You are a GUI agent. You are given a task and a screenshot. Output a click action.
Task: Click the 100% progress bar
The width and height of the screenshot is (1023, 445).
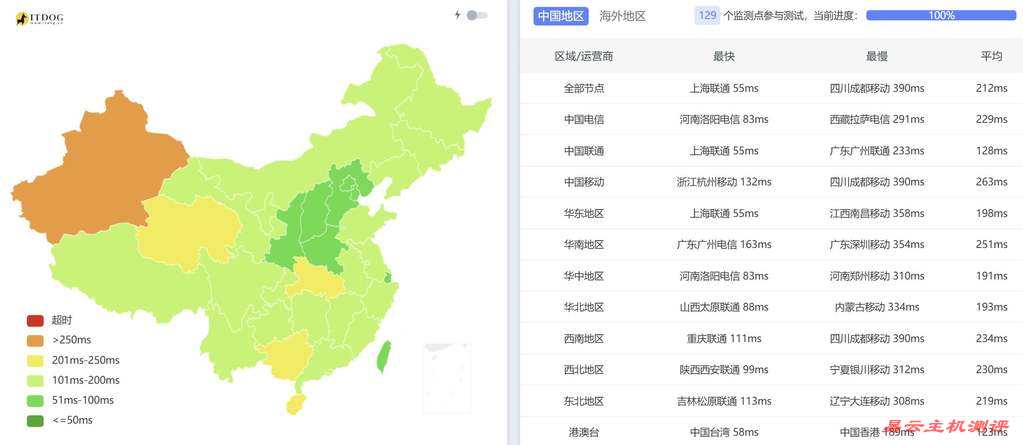[x=941, y=16]
